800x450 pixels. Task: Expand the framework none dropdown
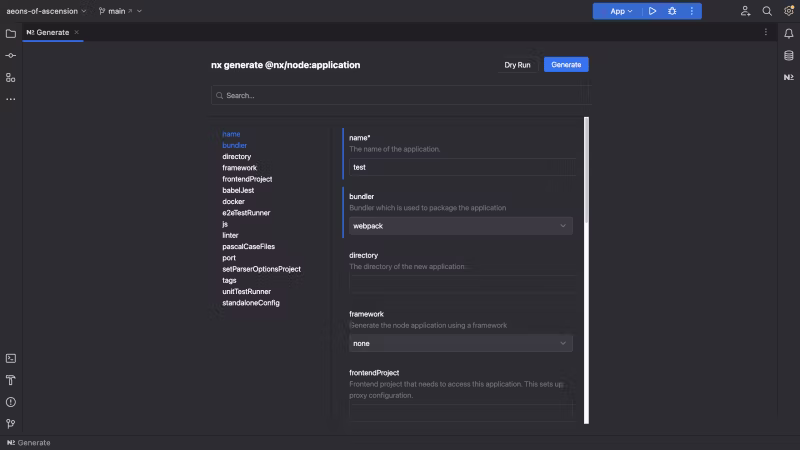point(461,343)
